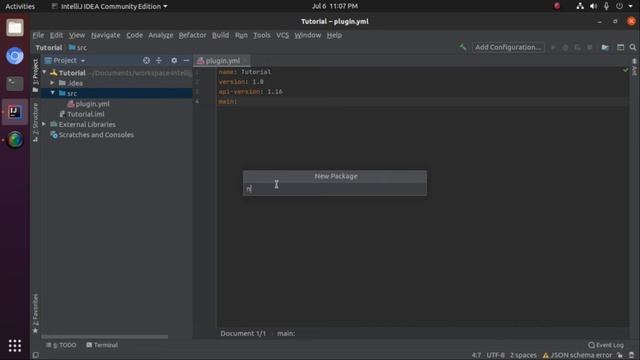Open Project Structure folder icon in toolbar
The image size is (640, 360).
pyautogui.click(x=605, y=47)
